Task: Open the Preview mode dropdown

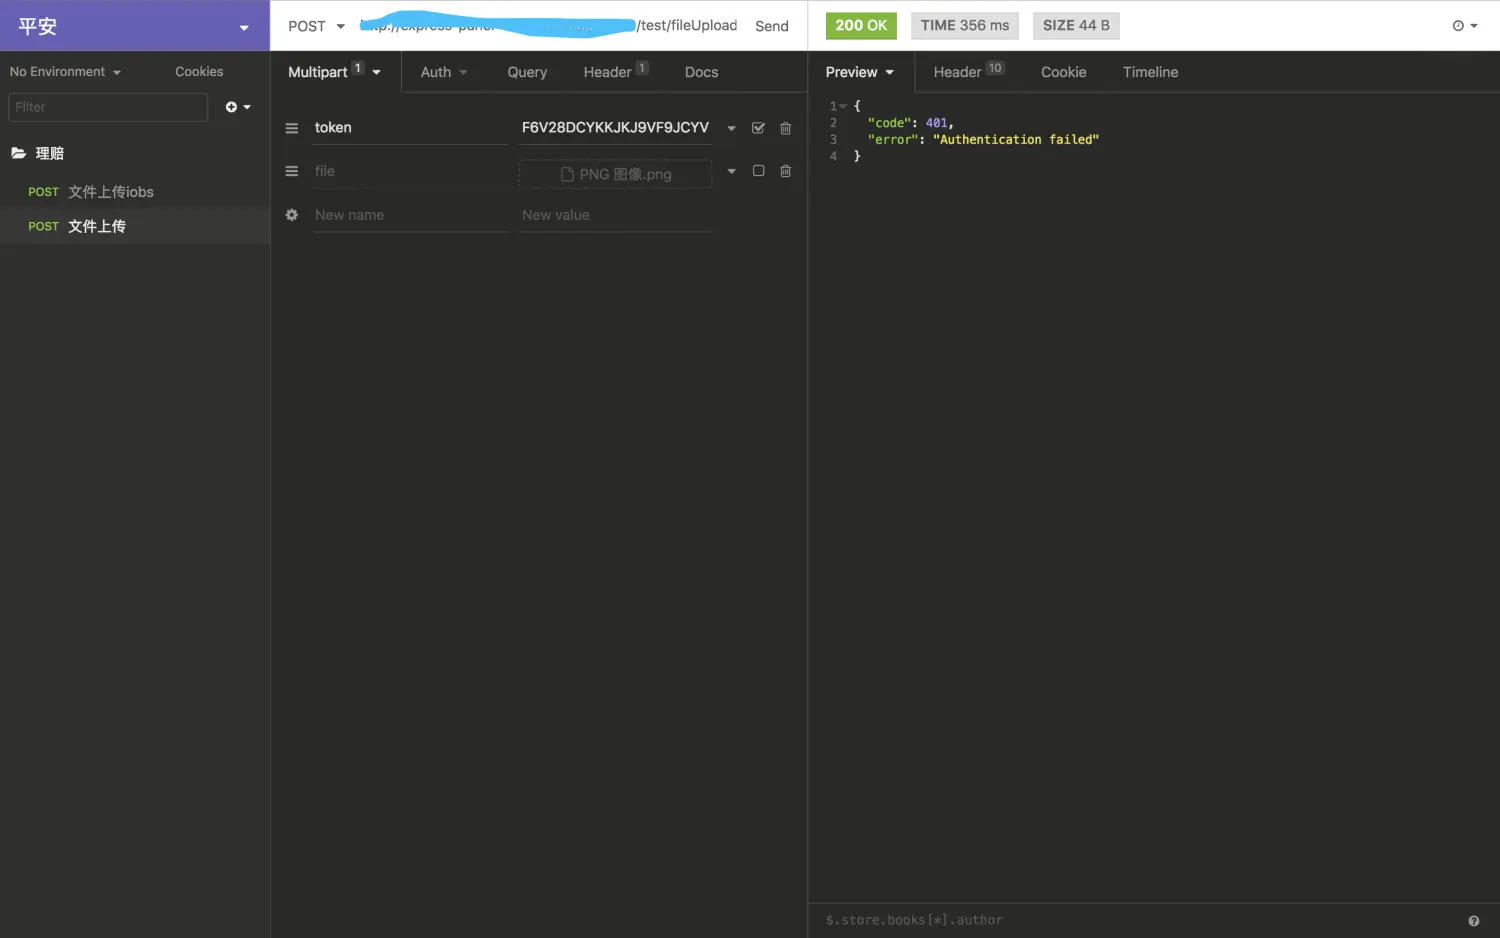Action: (860, 72)
